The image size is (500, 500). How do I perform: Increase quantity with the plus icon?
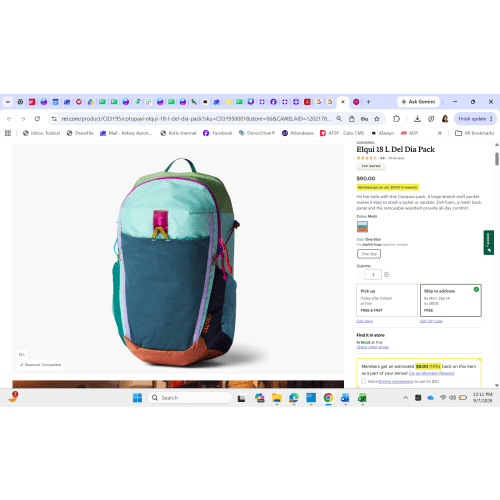click(387, 275)
